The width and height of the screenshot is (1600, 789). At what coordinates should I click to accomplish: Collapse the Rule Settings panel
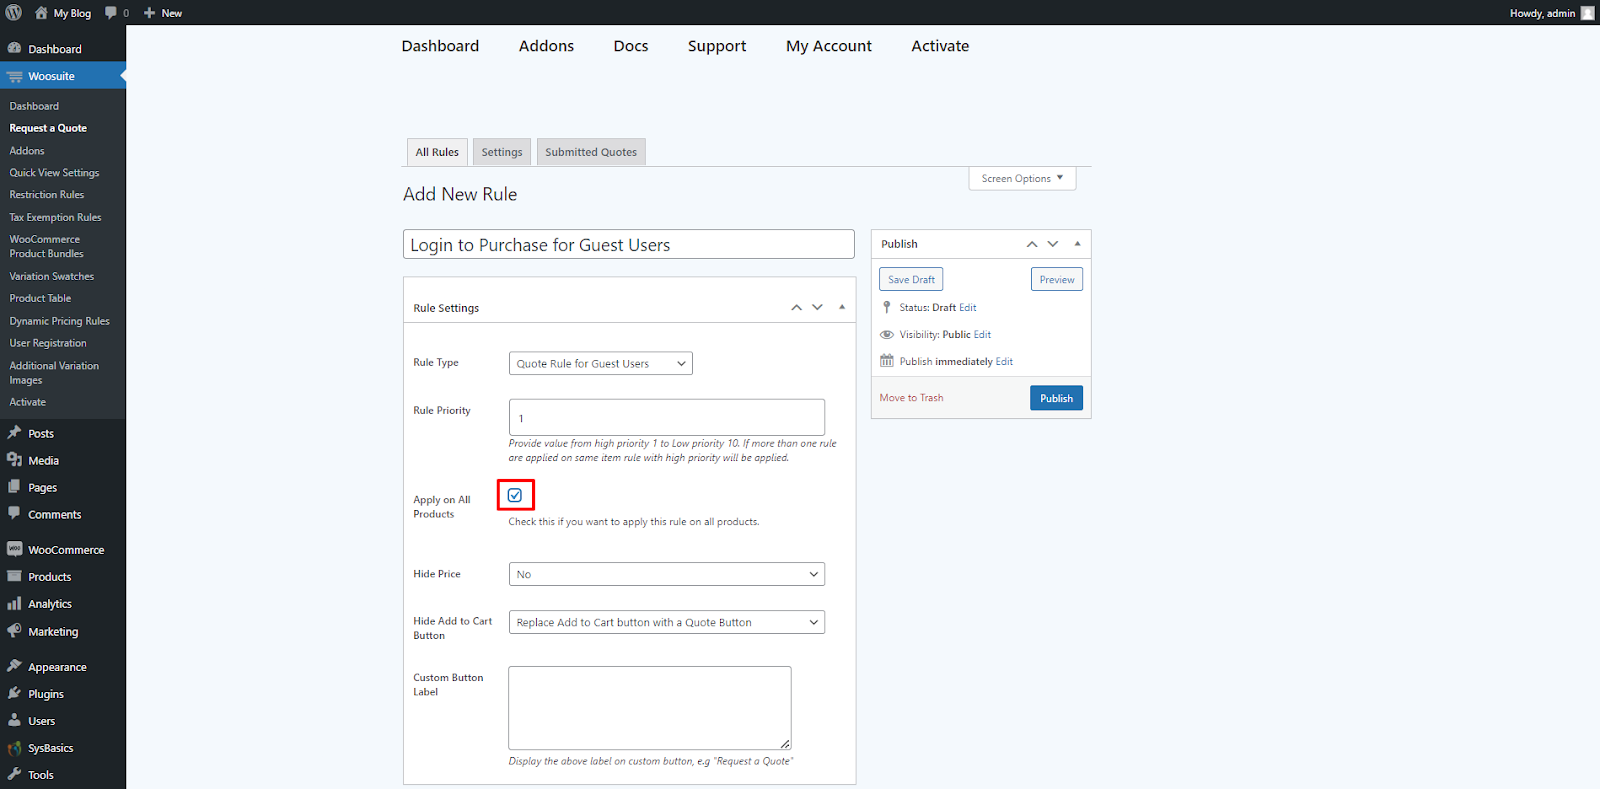coord(842,307)
